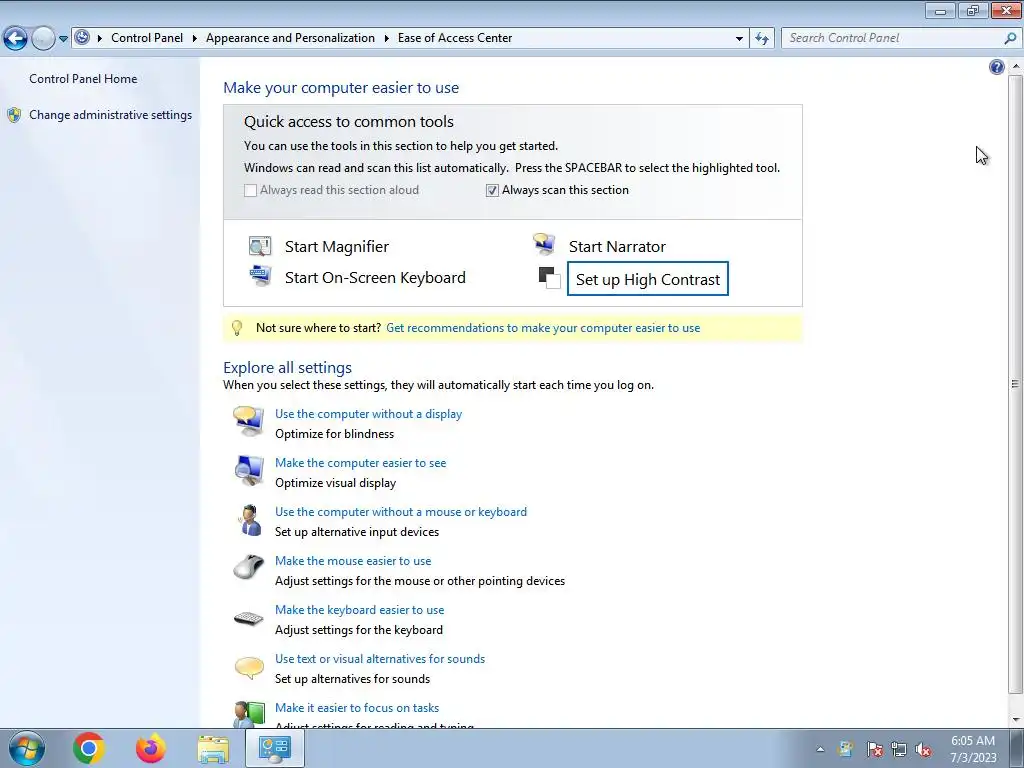Click the network tray icon

click(x=899, y=749)
